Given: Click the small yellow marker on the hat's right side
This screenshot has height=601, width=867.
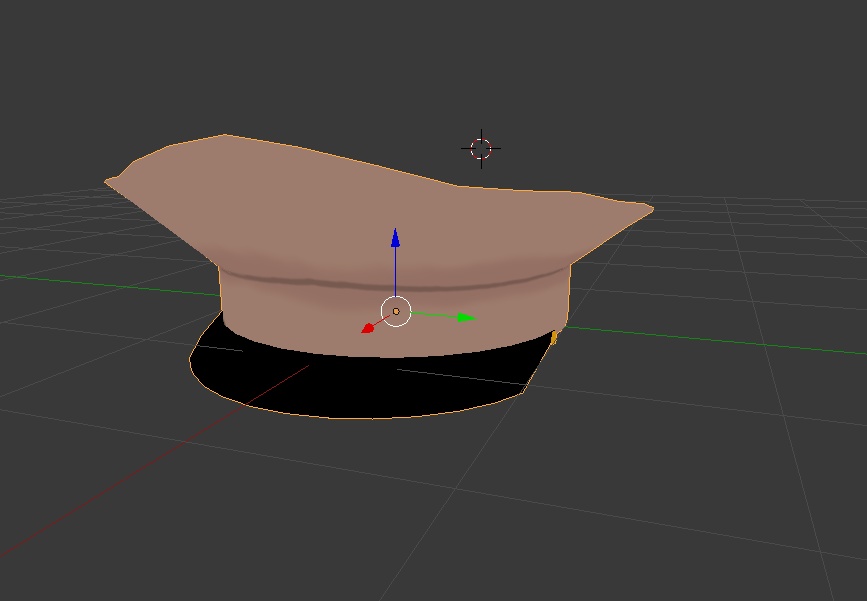Looking at the screenshot, I should click(x=553, y=338).
